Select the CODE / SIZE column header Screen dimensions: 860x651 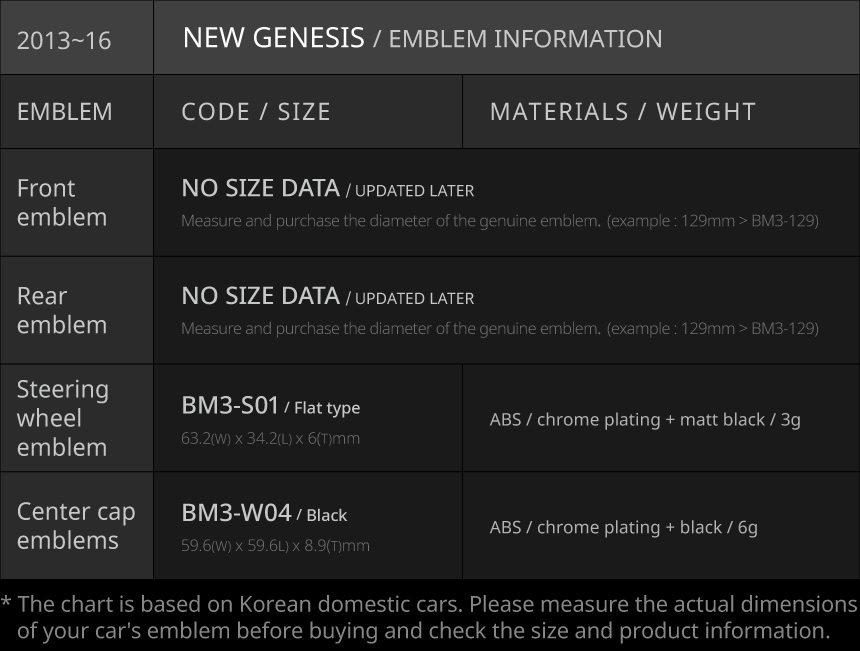coord(256,111)
